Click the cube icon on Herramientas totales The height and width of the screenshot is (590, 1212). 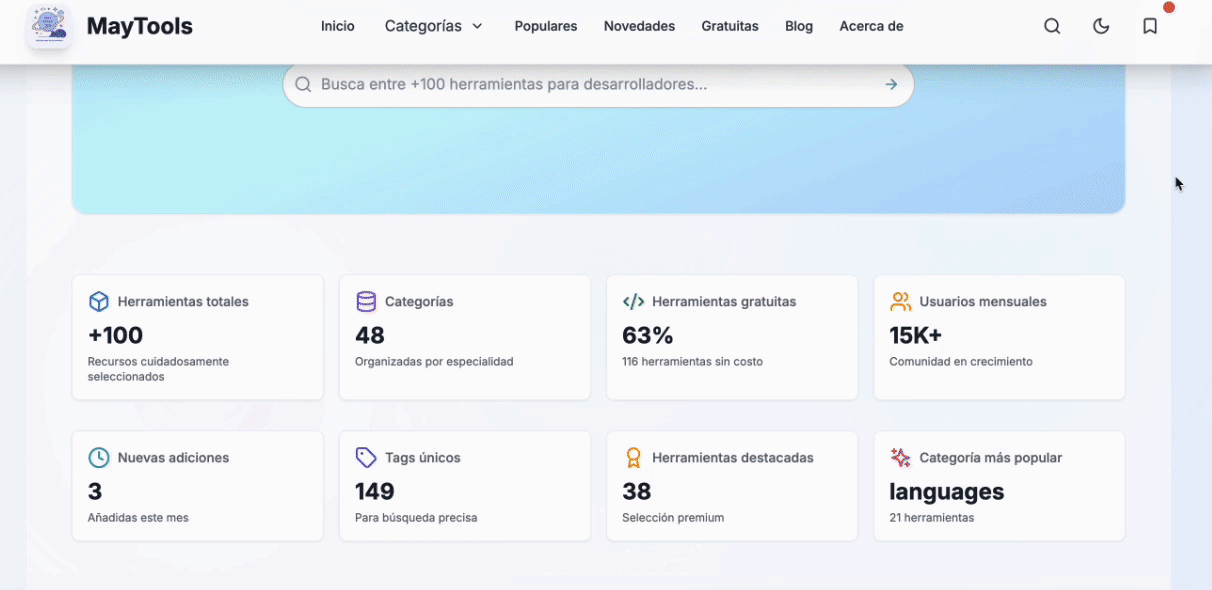[99, 301]
